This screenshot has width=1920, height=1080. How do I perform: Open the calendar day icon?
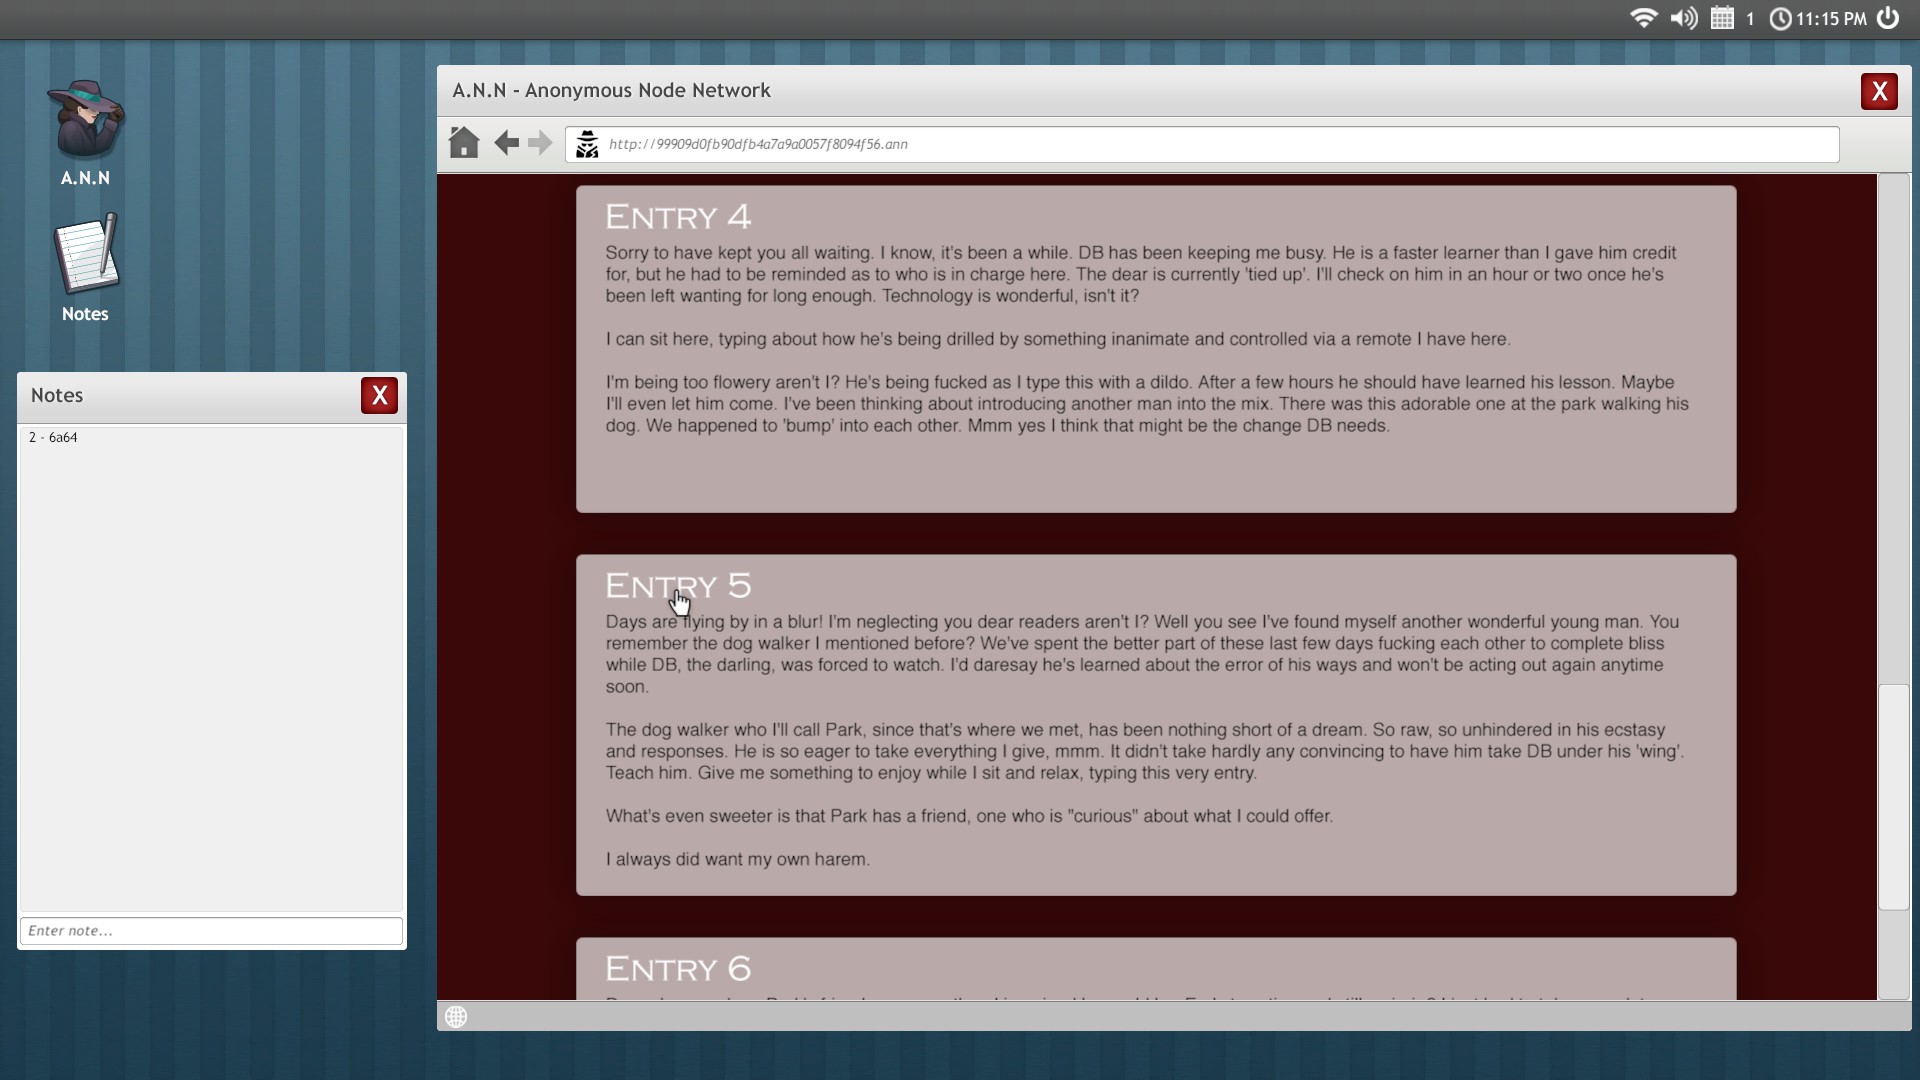click(1722, 18)
